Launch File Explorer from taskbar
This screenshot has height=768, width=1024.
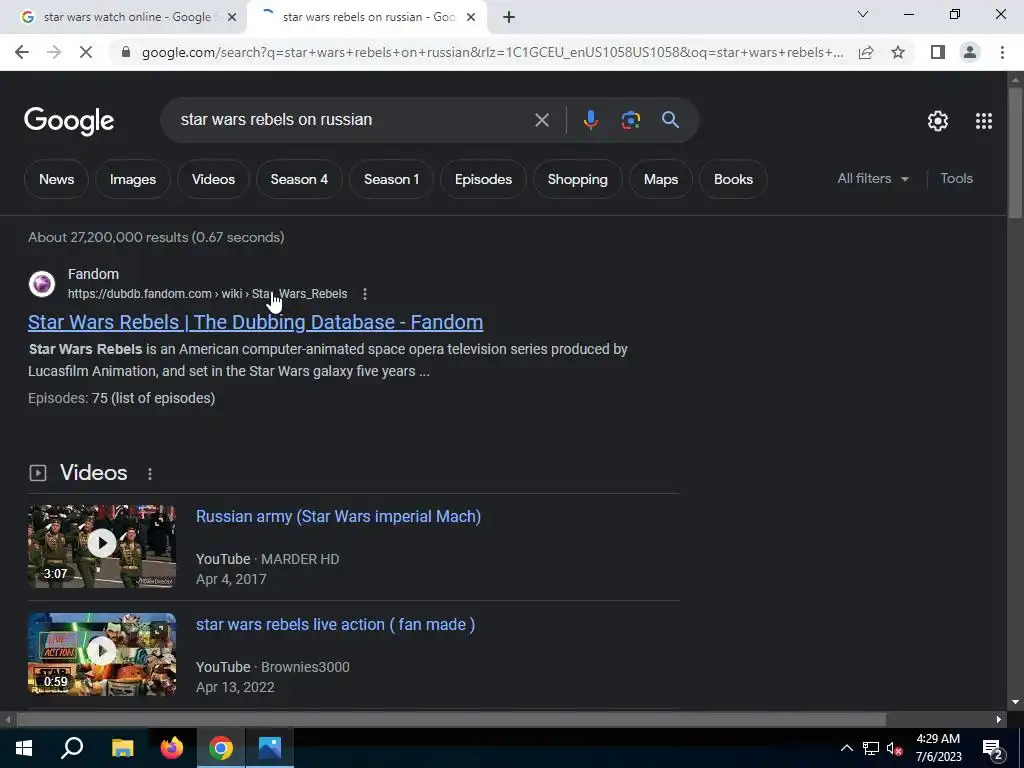tap(122, 748)
